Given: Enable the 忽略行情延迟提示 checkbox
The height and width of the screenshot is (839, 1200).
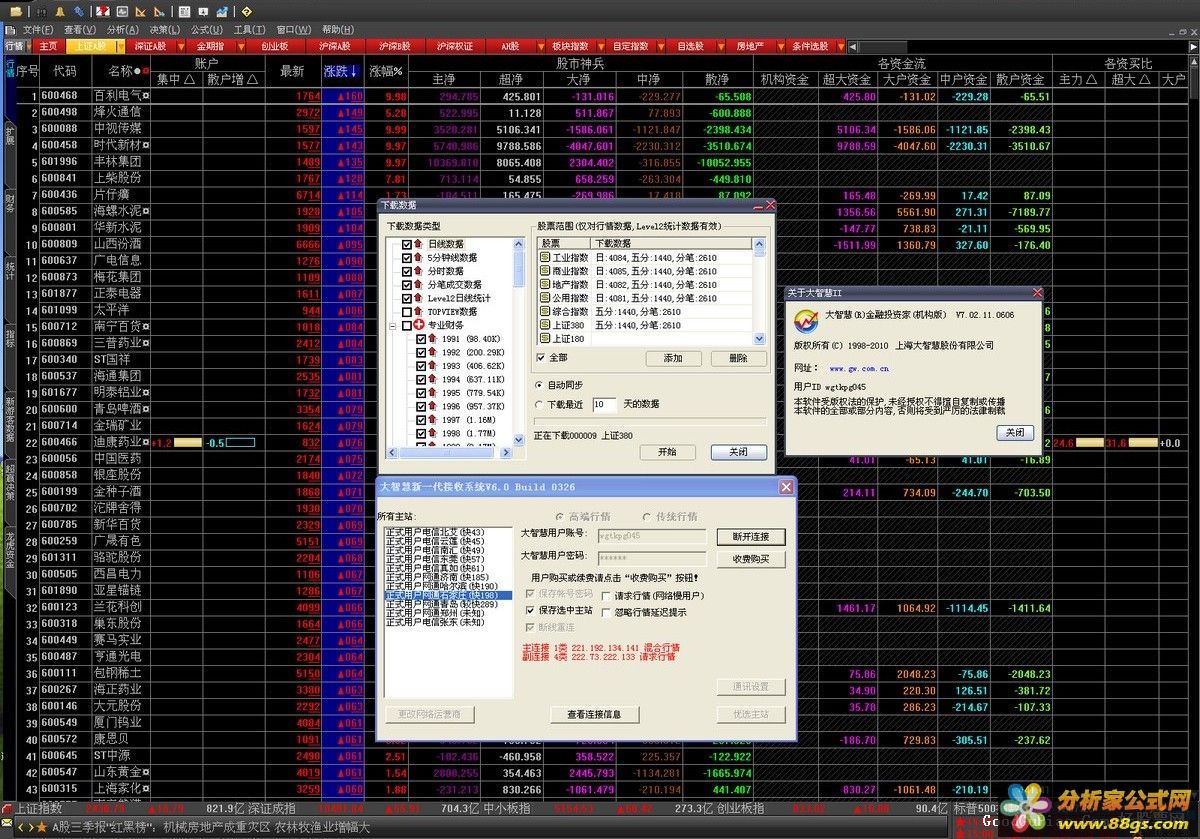Looking at the screenshot, I should click(x=606, y=612).
